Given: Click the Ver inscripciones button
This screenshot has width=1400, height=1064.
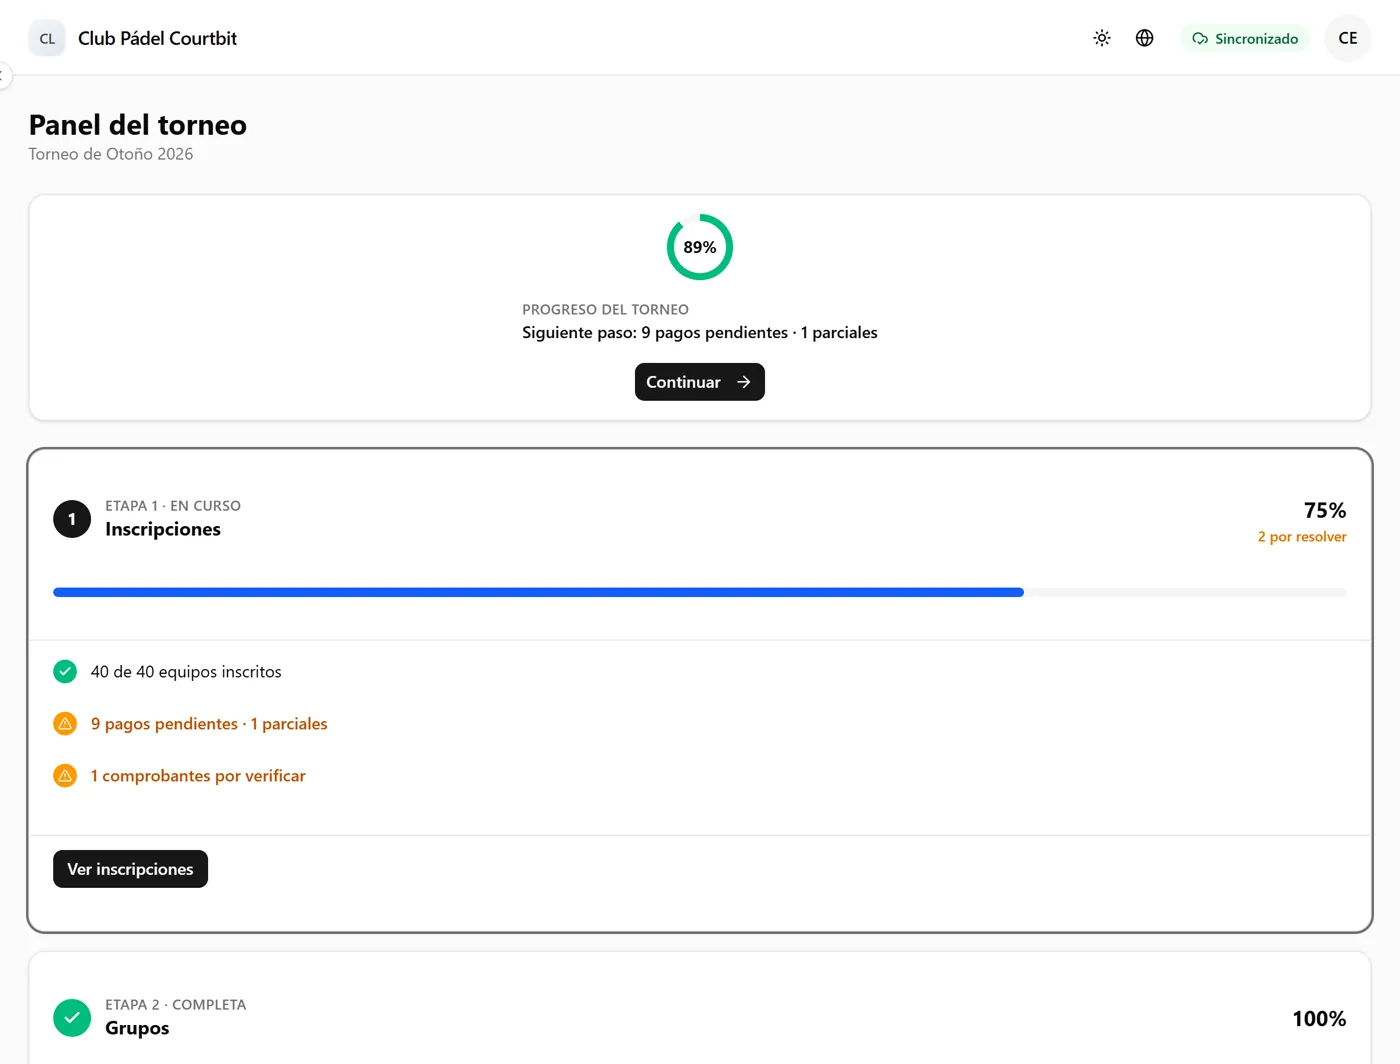Looking at the screenshot, I should pos(130,869).
